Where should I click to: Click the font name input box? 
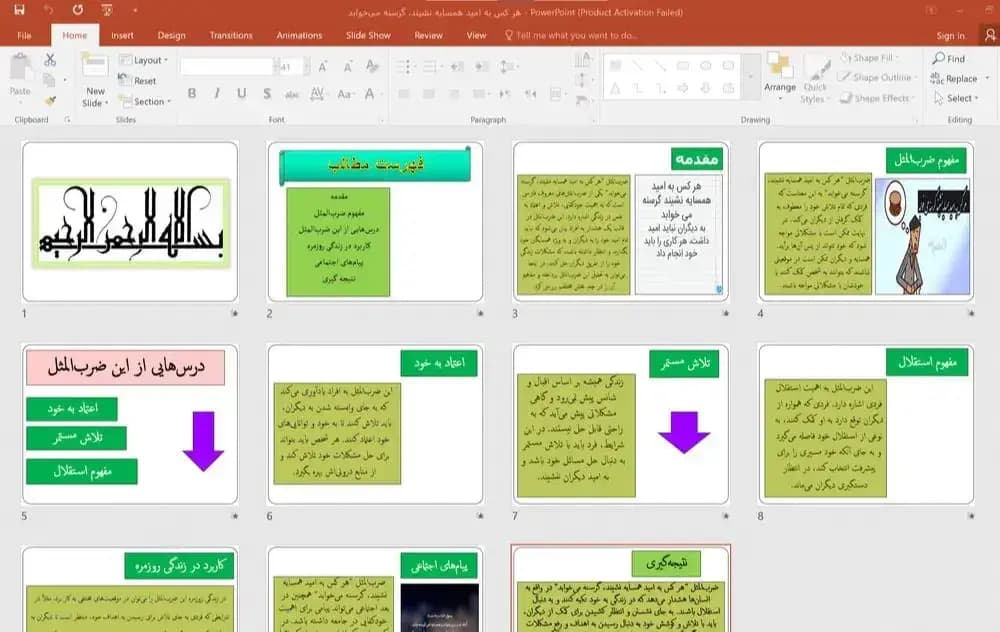point(226,66)
